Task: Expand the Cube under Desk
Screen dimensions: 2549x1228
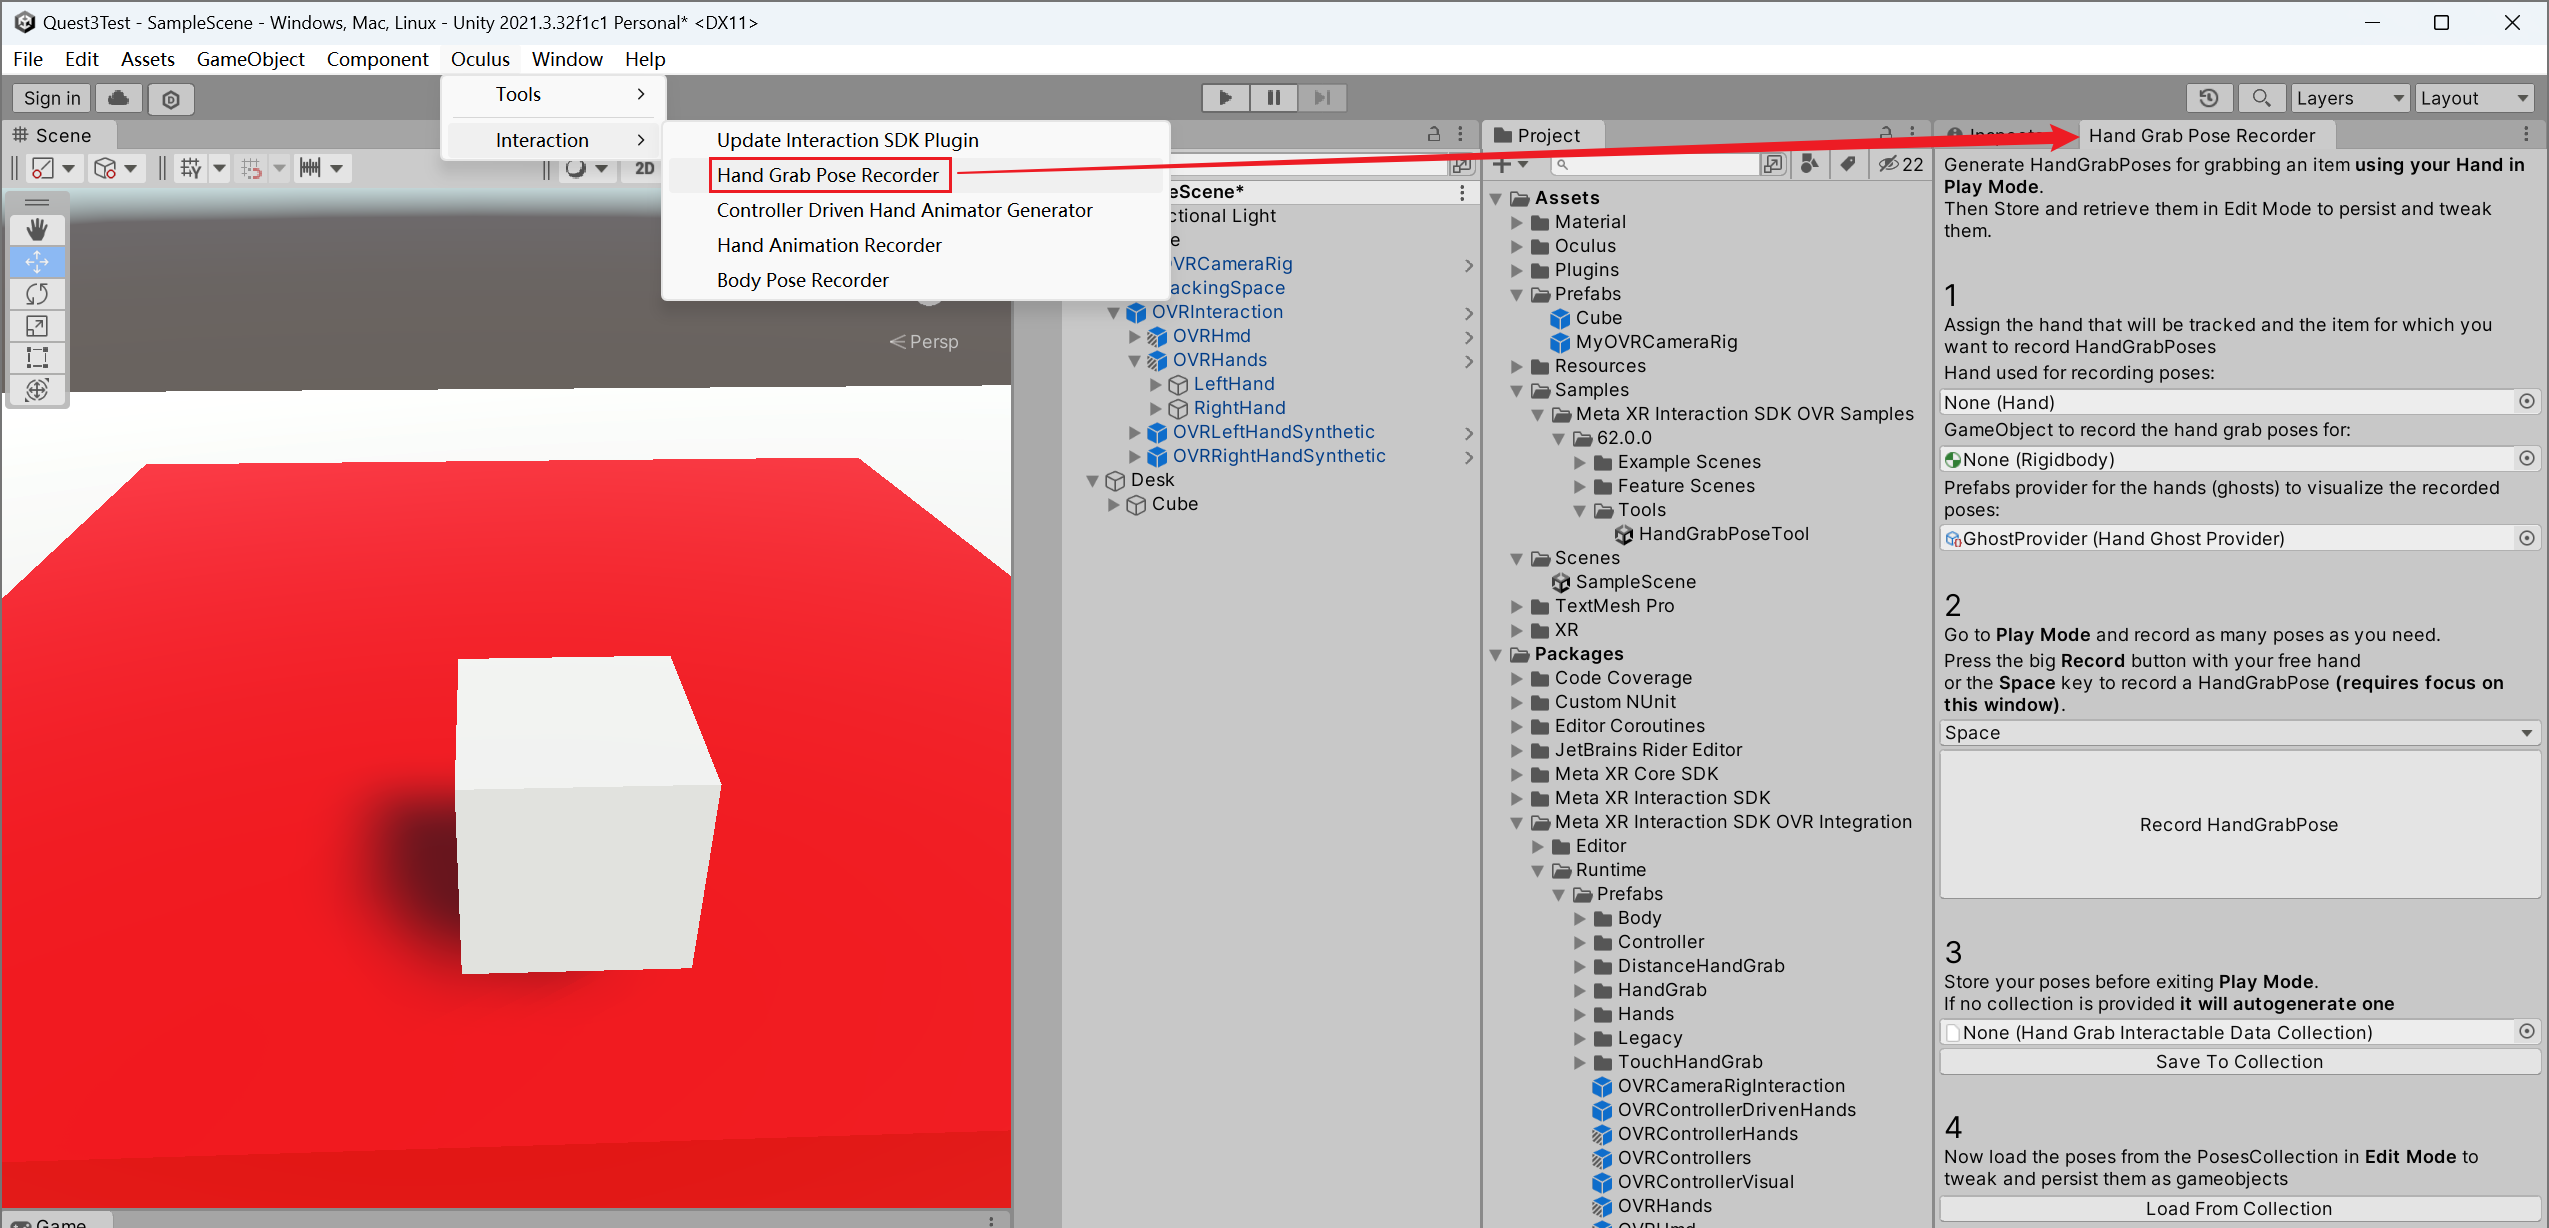Action: point(1114,504)
